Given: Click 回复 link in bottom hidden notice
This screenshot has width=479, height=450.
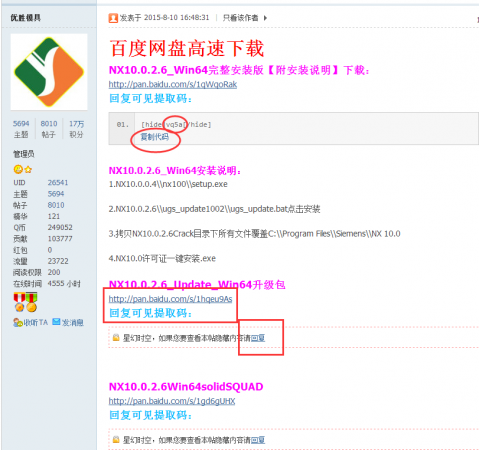Looking at the screenshot, I should (258, 440).
